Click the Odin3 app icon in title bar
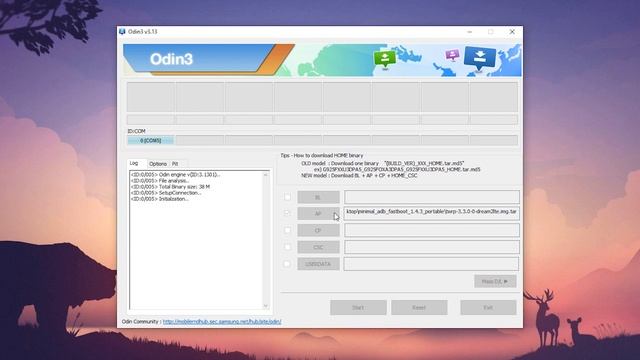The width and height of the screenshot is (640, 360). click(x=122, y=31)
